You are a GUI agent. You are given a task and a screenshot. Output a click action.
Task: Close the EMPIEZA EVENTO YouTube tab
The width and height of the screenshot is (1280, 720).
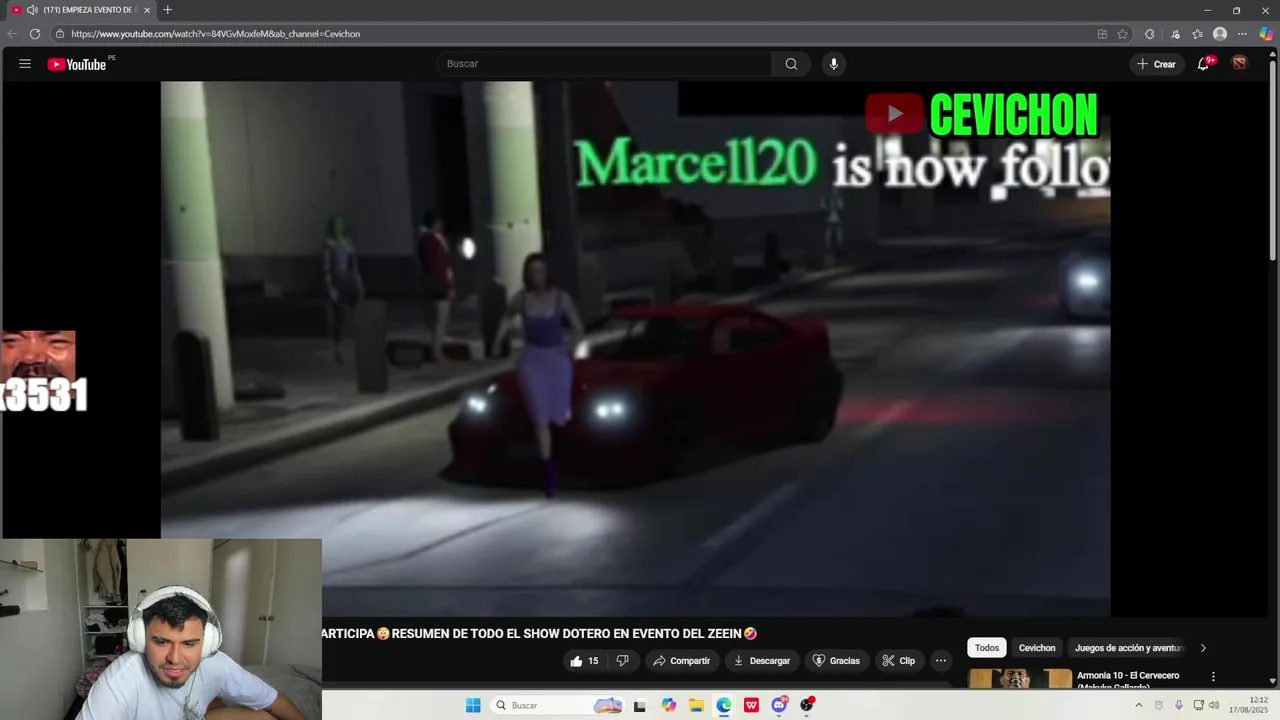(x=147, y=10)
